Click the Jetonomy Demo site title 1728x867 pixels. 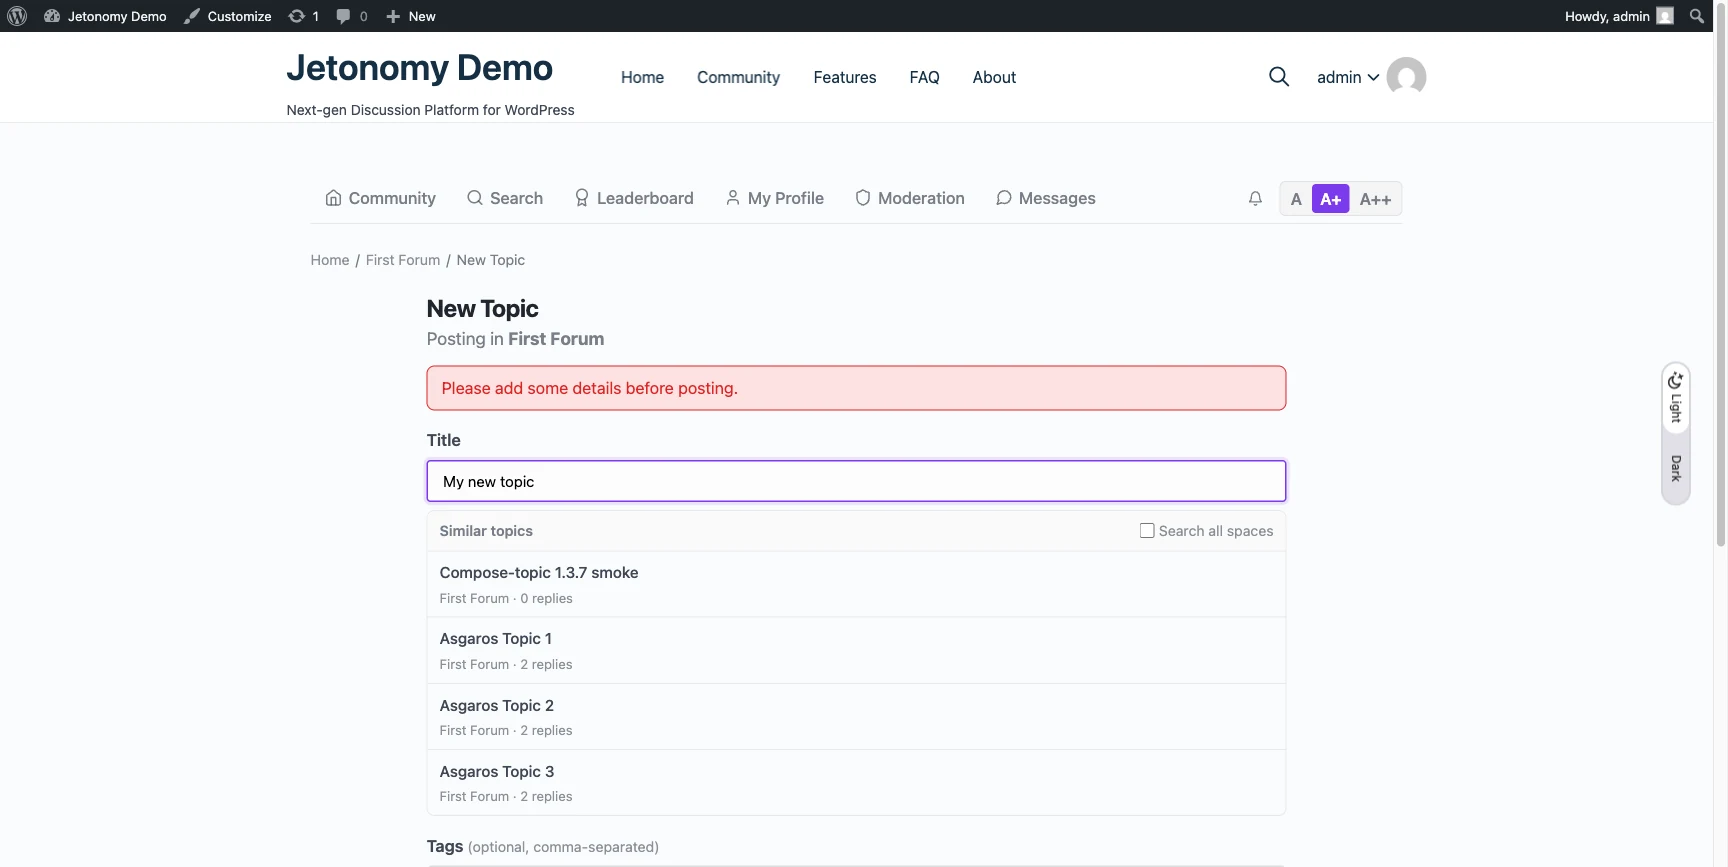[419, 68]
